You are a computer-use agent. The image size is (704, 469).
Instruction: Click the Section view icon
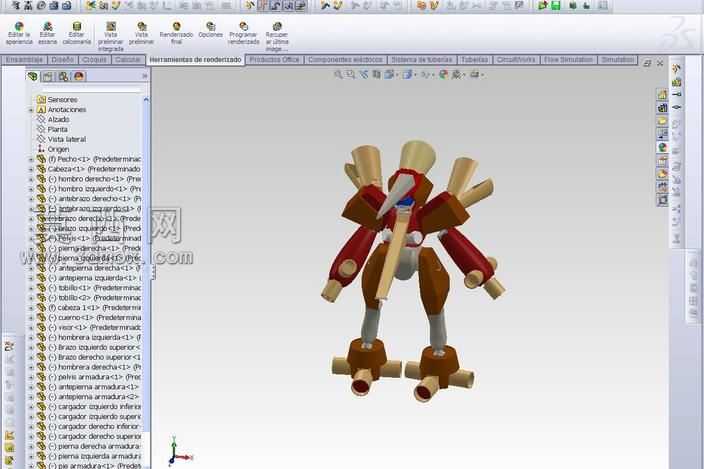(x=376, y=75)
